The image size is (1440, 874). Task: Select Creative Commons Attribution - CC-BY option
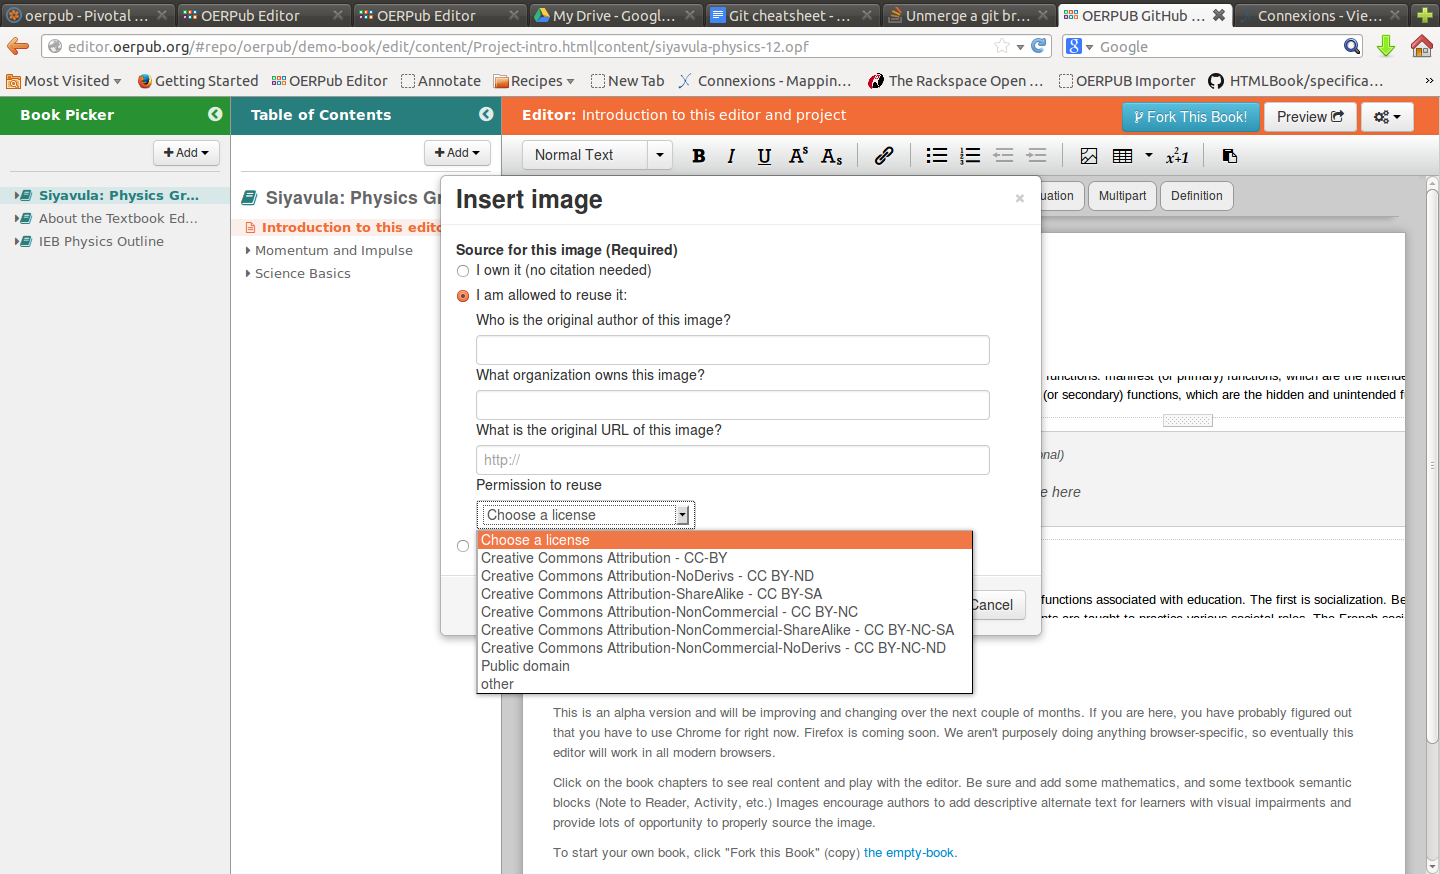(604, 558)
